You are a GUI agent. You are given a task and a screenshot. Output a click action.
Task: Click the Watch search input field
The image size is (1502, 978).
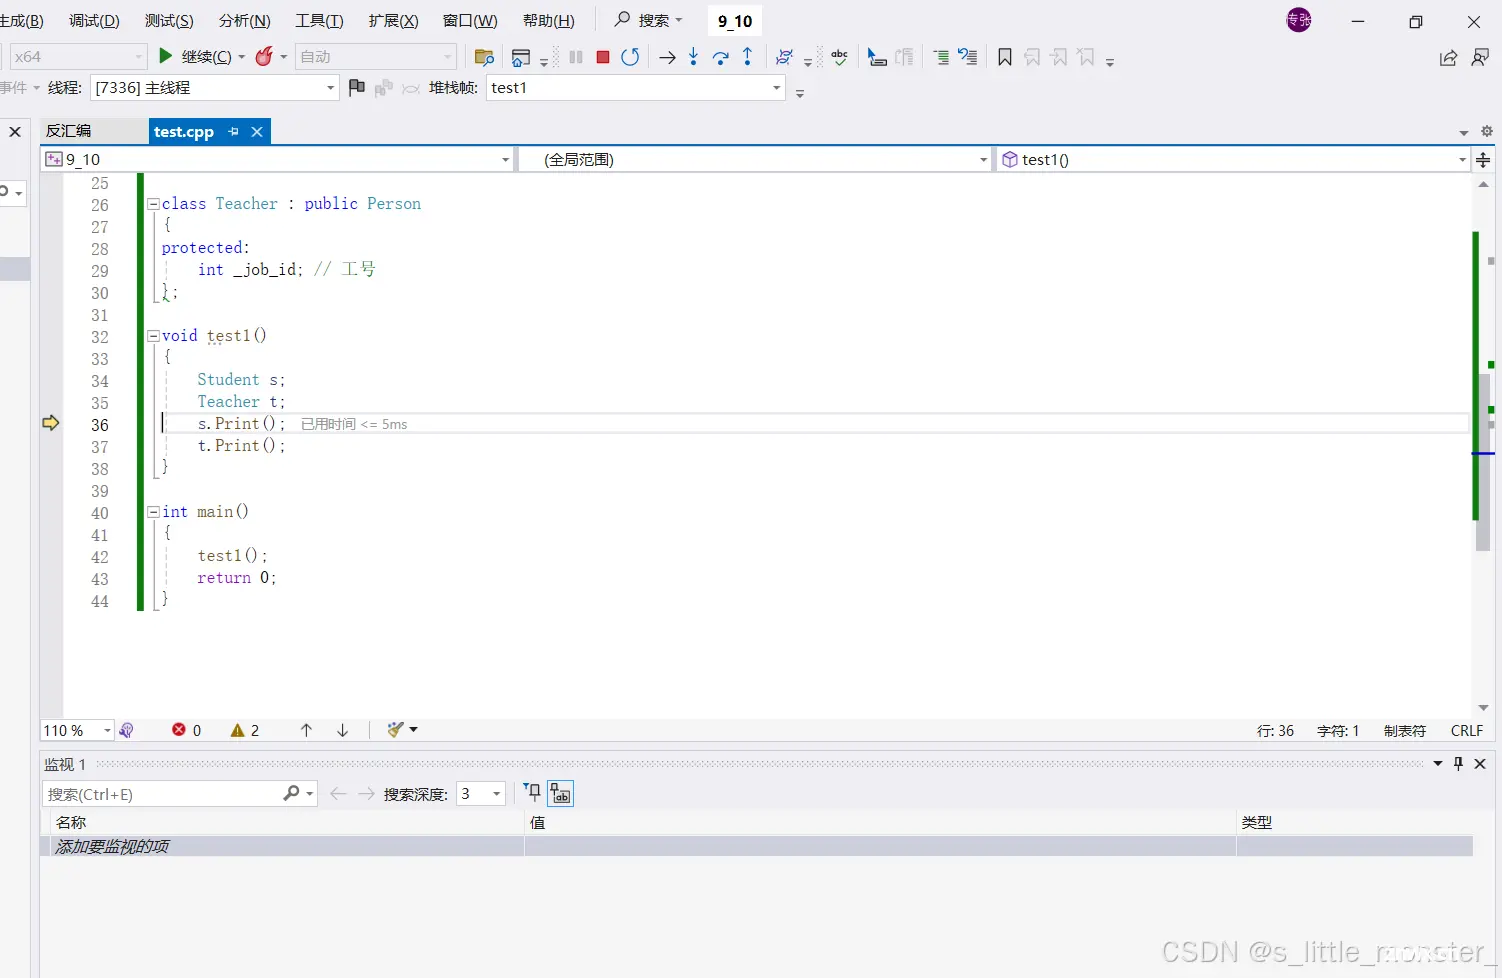click(163, 794)
